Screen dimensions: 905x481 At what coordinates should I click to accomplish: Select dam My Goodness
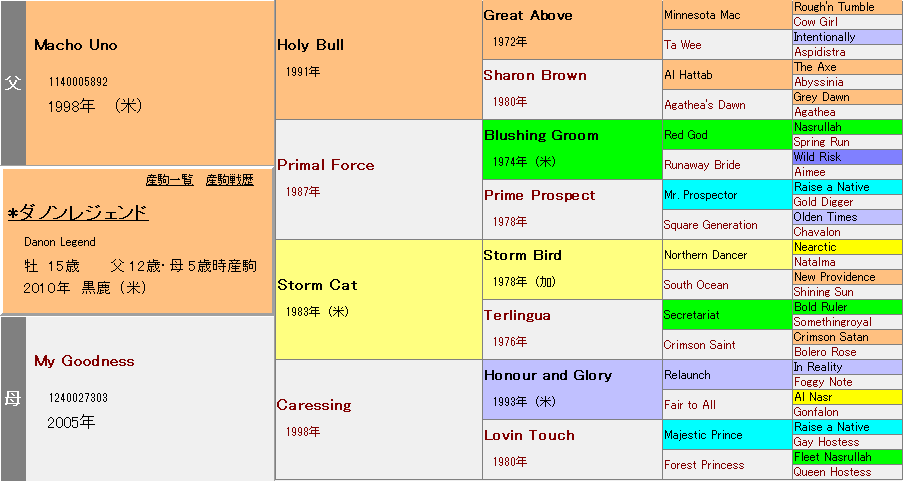pyautogui.click(x=83, y=361)
